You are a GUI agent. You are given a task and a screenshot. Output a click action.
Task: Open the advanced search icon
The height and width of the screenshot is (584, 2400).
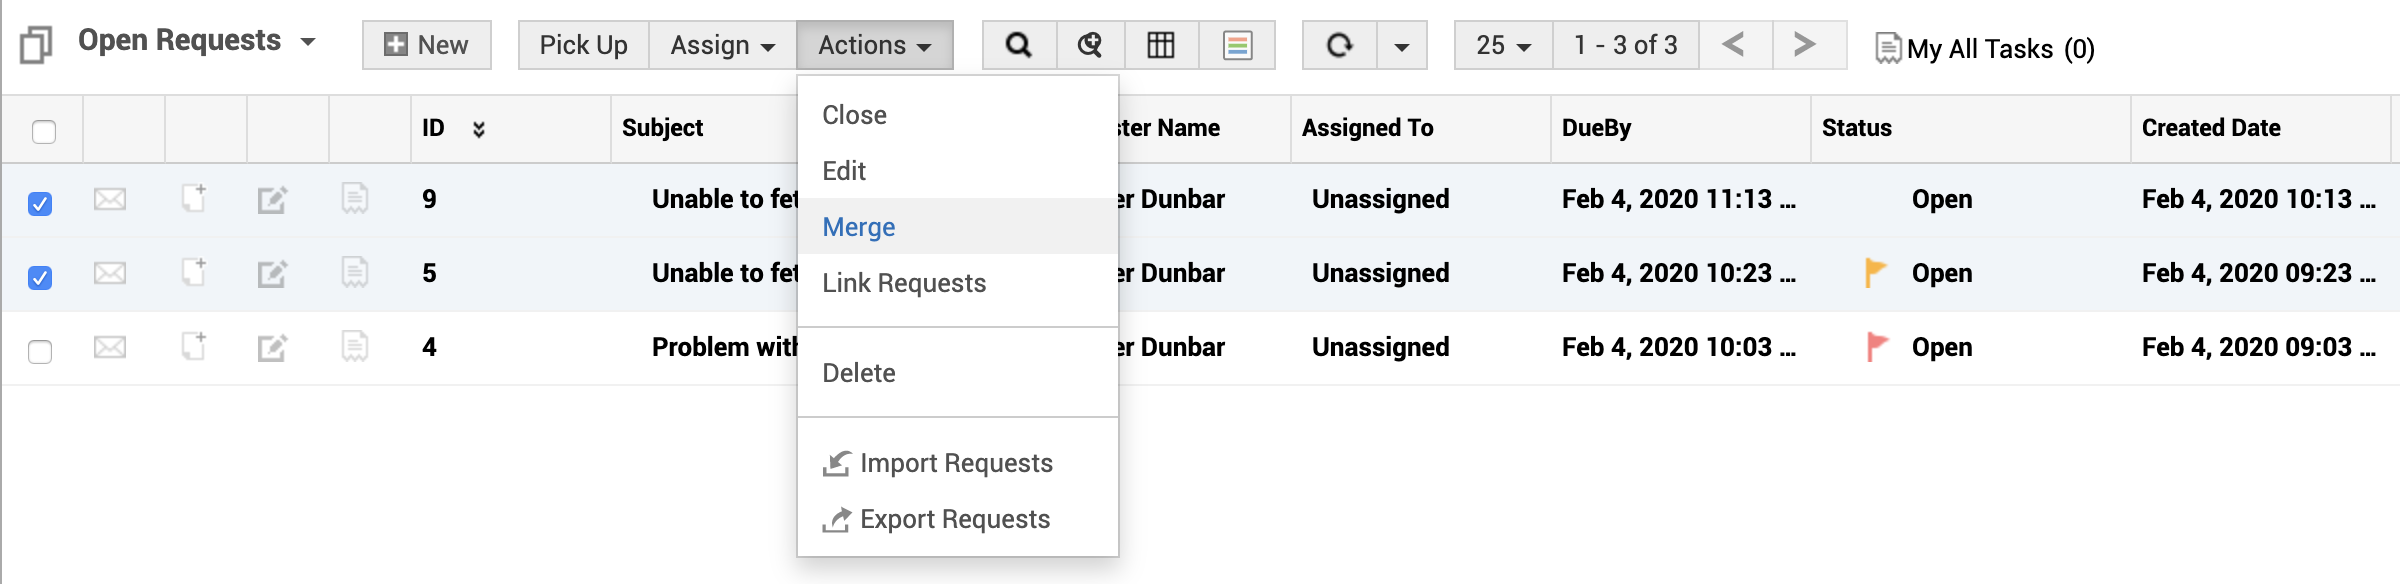pyautogui.click(x=1090, y=45)
